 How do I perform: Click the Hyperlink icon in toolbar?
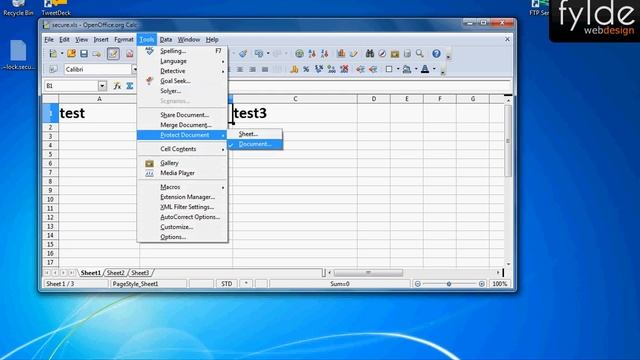point(299,53)
